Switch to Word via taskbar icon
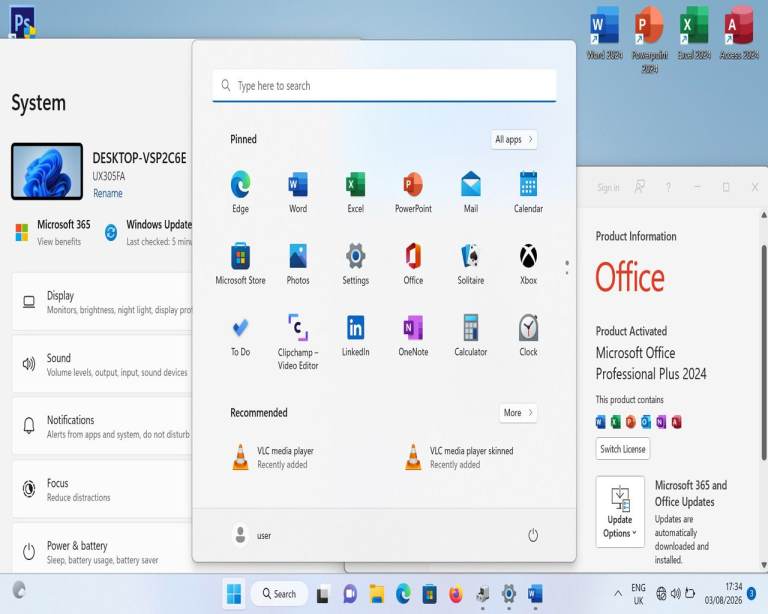The width and height of the screenshot is (768, 614). 535,594
